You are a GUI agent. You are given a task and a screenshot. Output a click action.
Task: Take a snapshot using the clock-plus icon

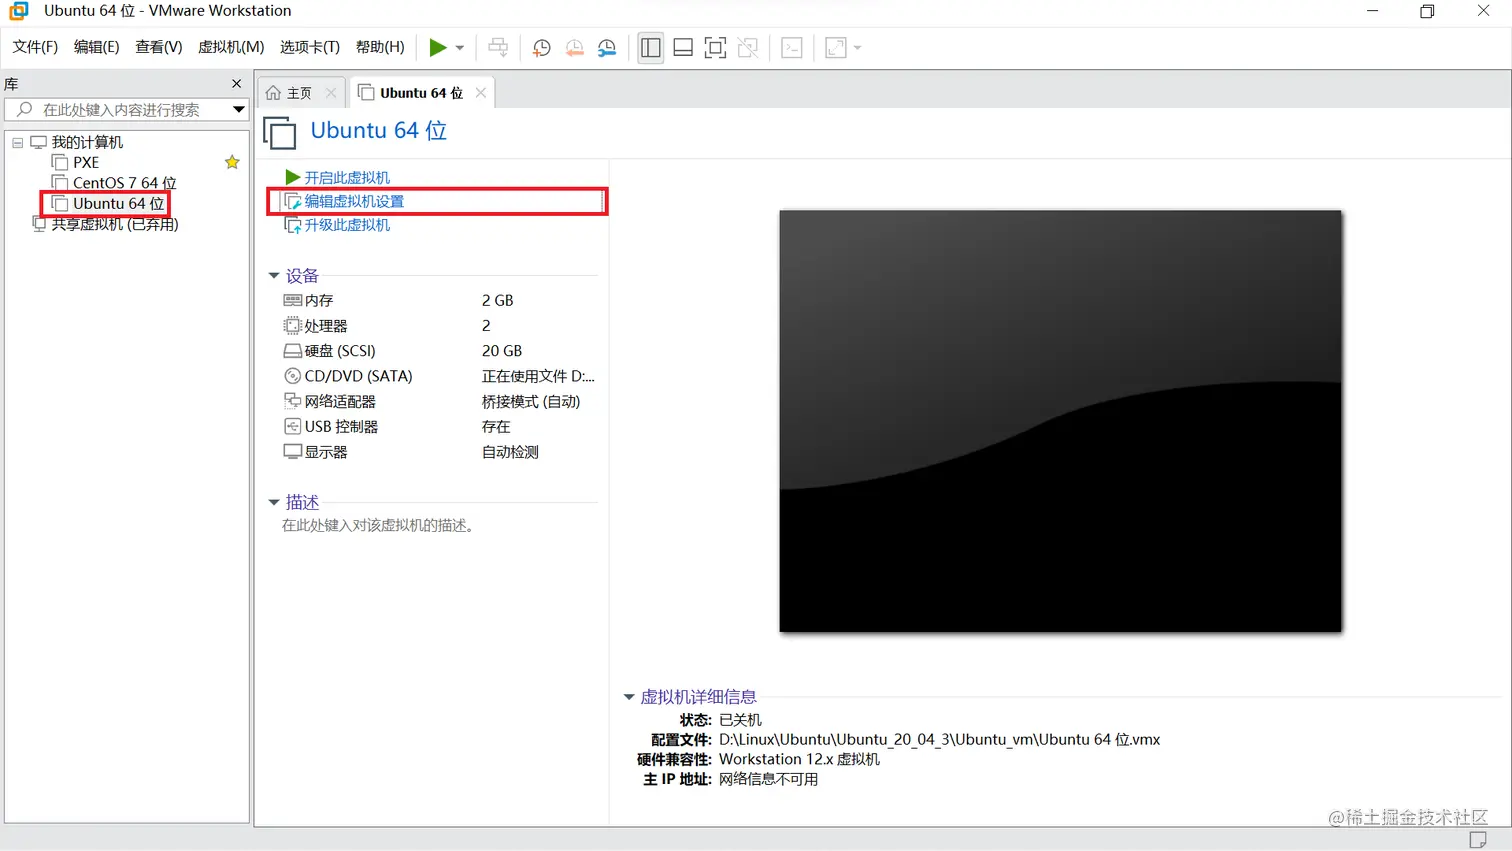[x=540, y=47]
